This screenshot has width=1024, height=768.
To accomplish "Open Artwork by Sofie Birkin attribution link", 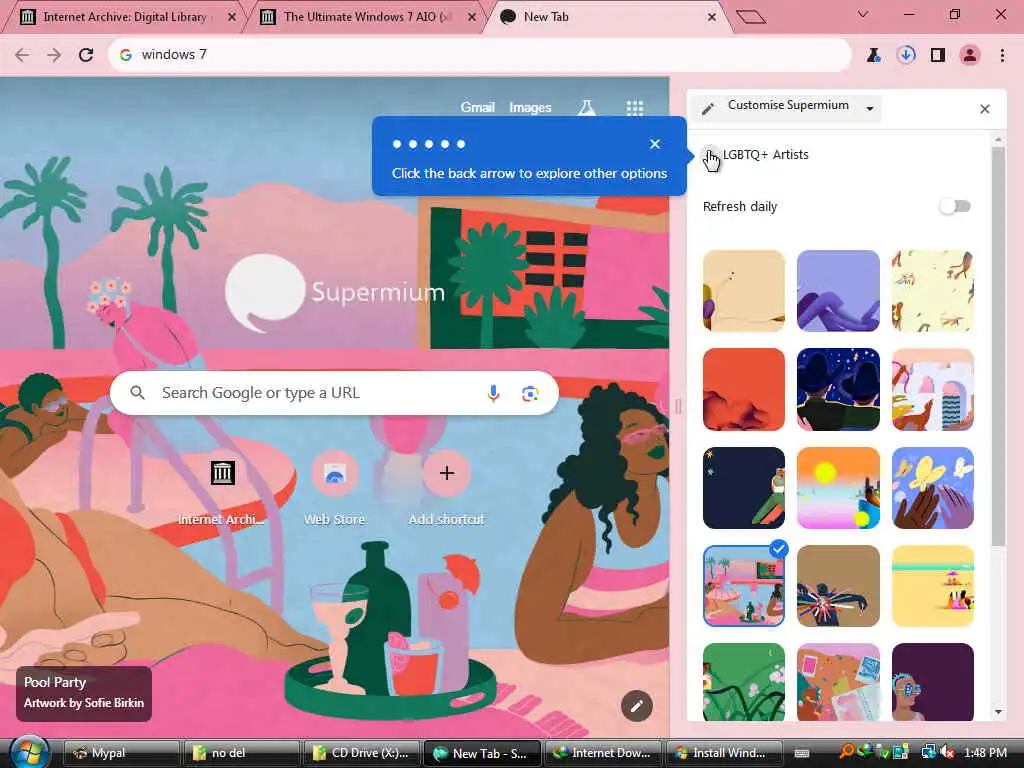I will (x=84, y=703).
